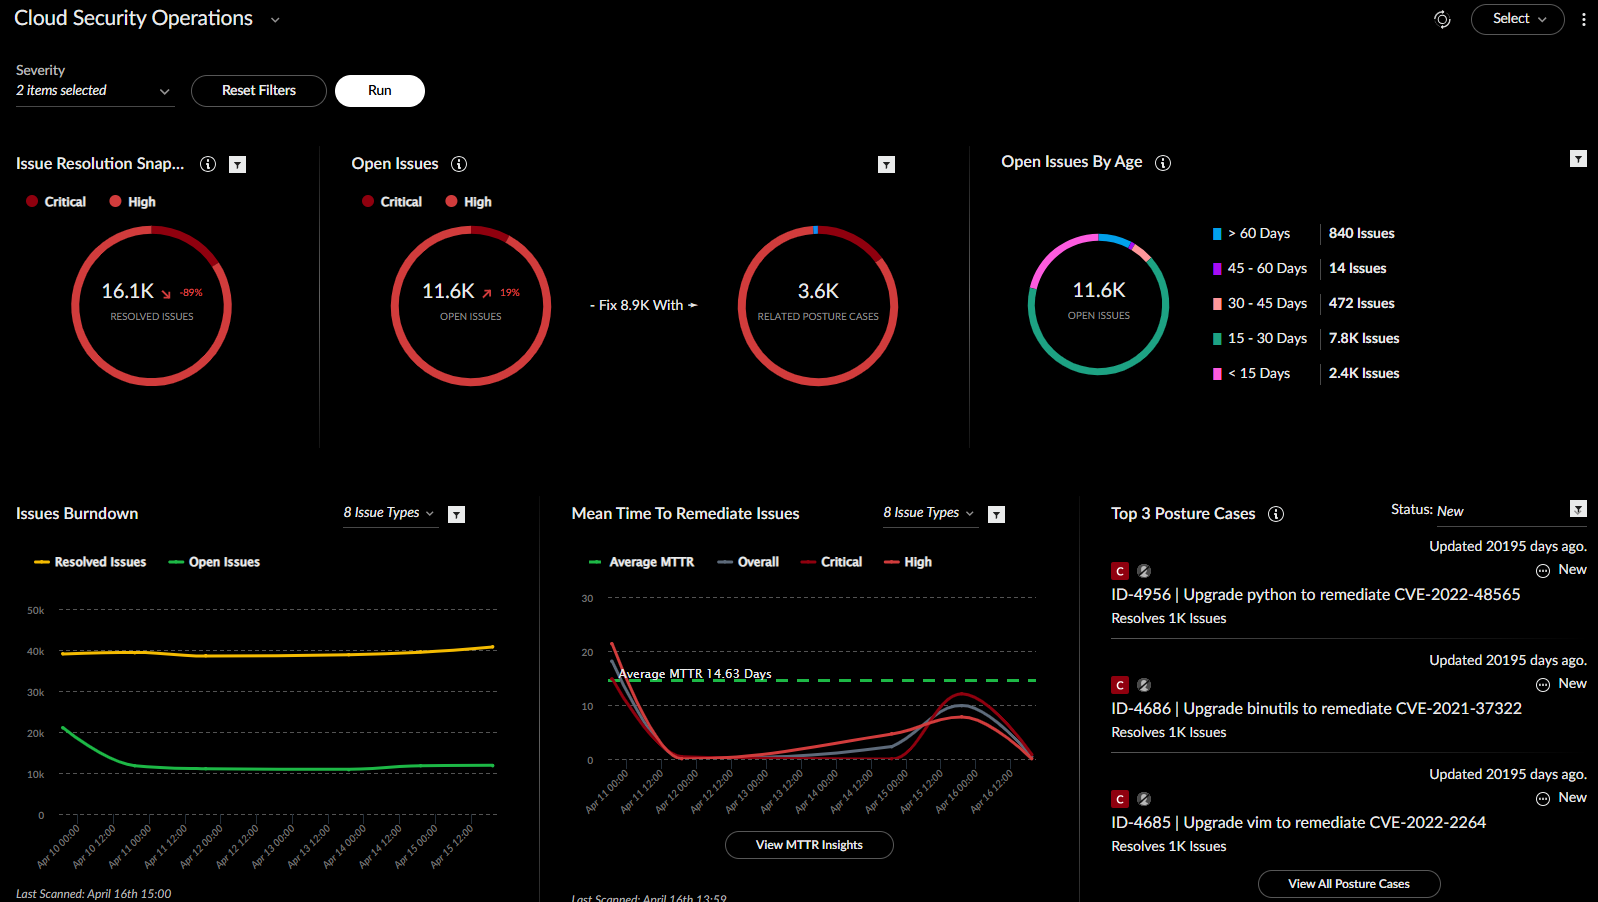Open the vertical three-dot options menu
The width and height of the screenshot is (1598, 902).
(1584, 19)
